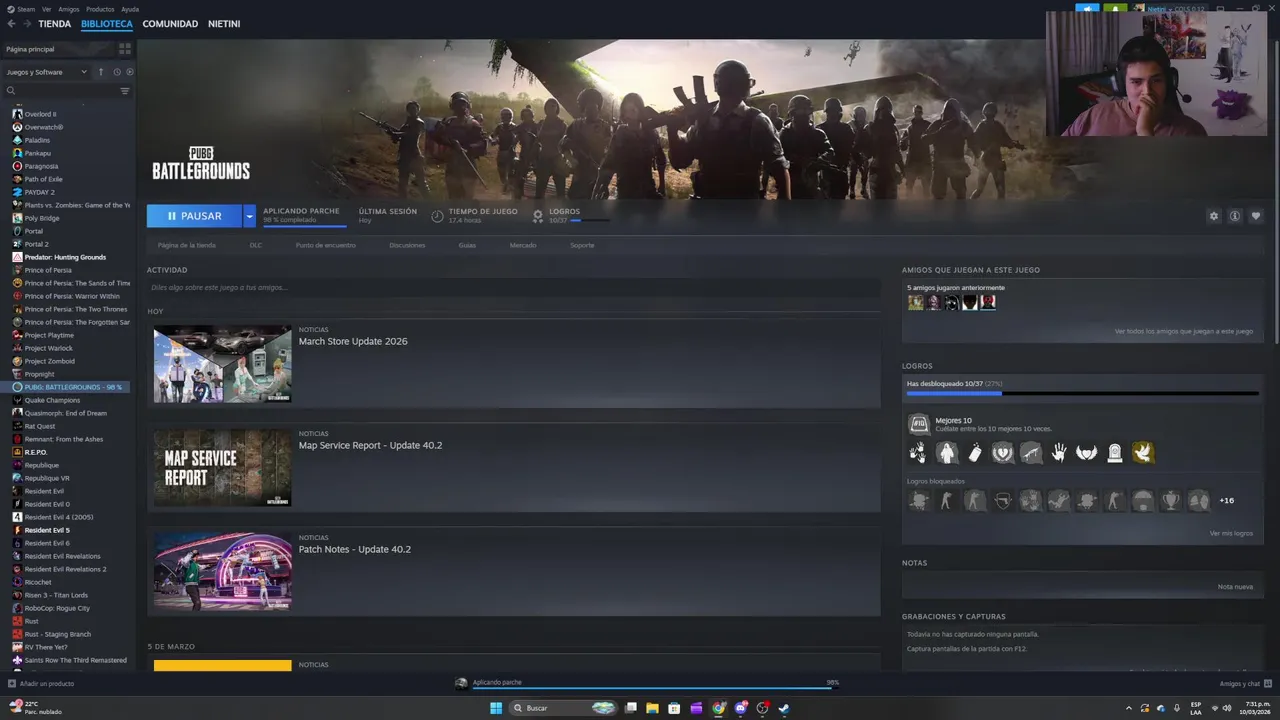Open the March Store Update 2026 thumbnail
The image size is (1280, 720).
[x=223, y=363]
